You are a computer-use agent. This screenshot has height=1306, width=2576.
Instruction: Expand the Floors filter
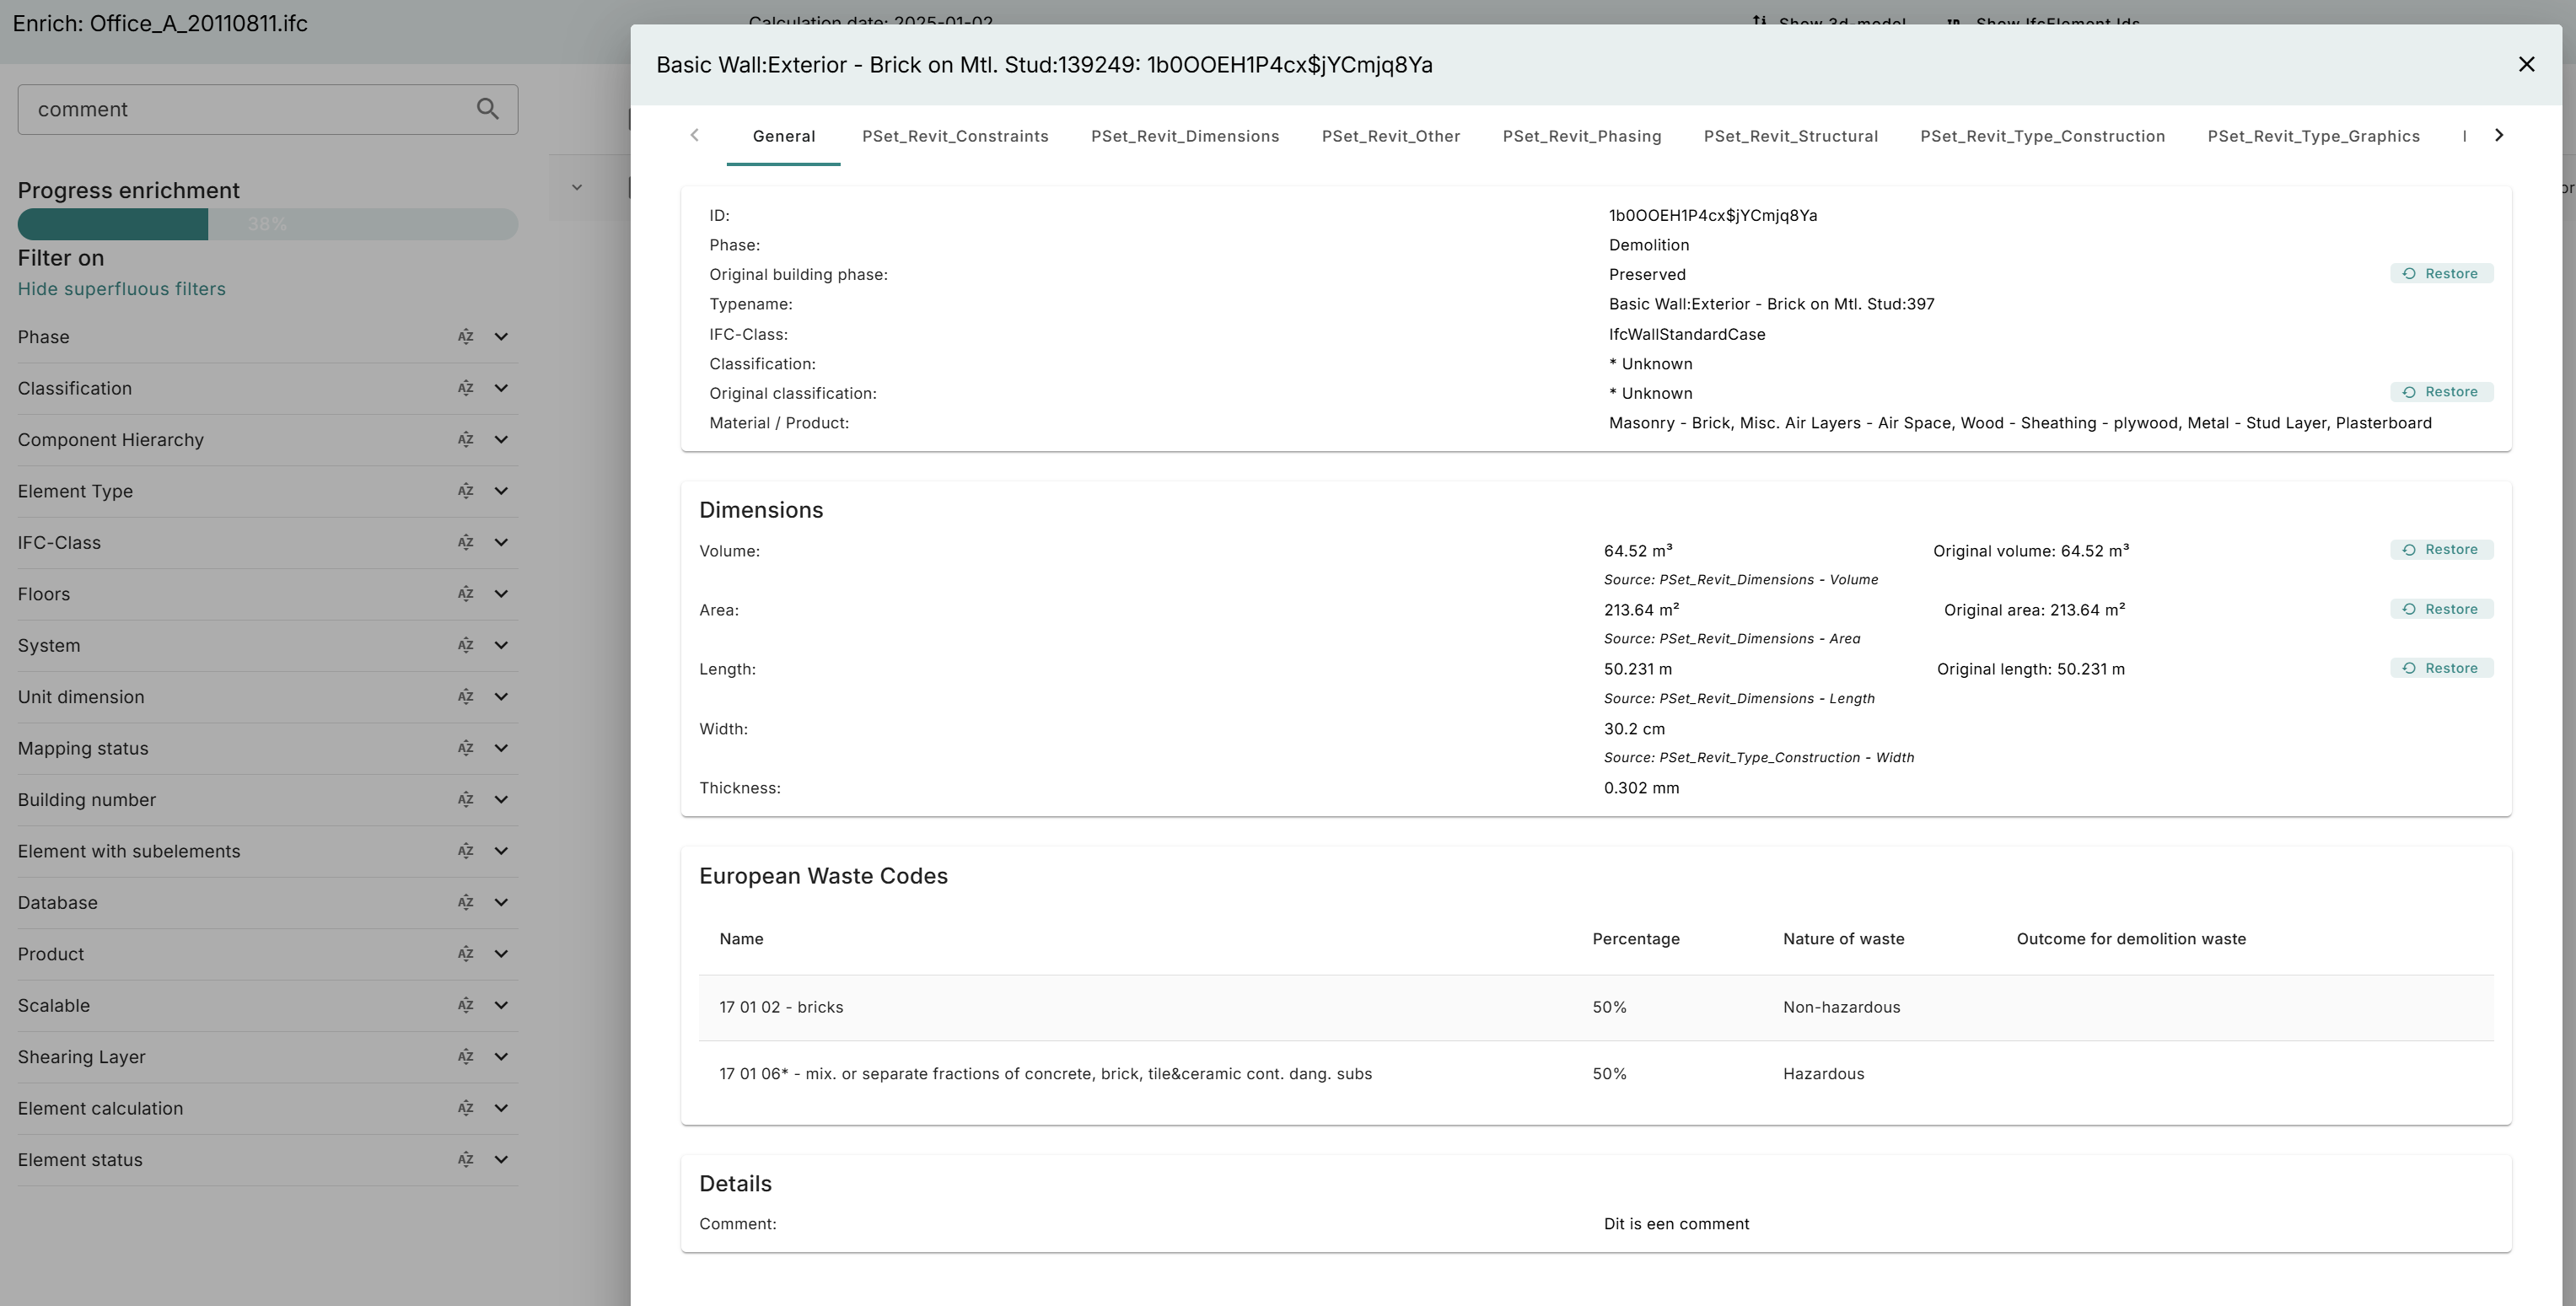point(501,594)
